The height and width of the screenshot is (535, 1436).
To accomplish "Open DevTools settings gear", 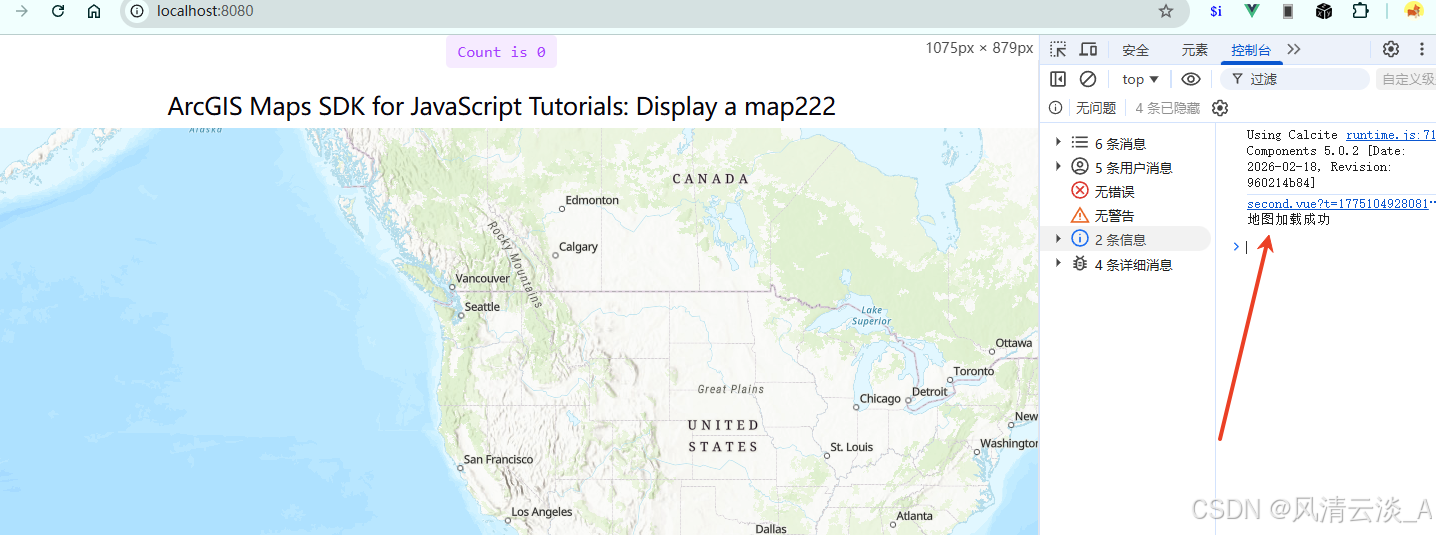I will (1391, 49).
